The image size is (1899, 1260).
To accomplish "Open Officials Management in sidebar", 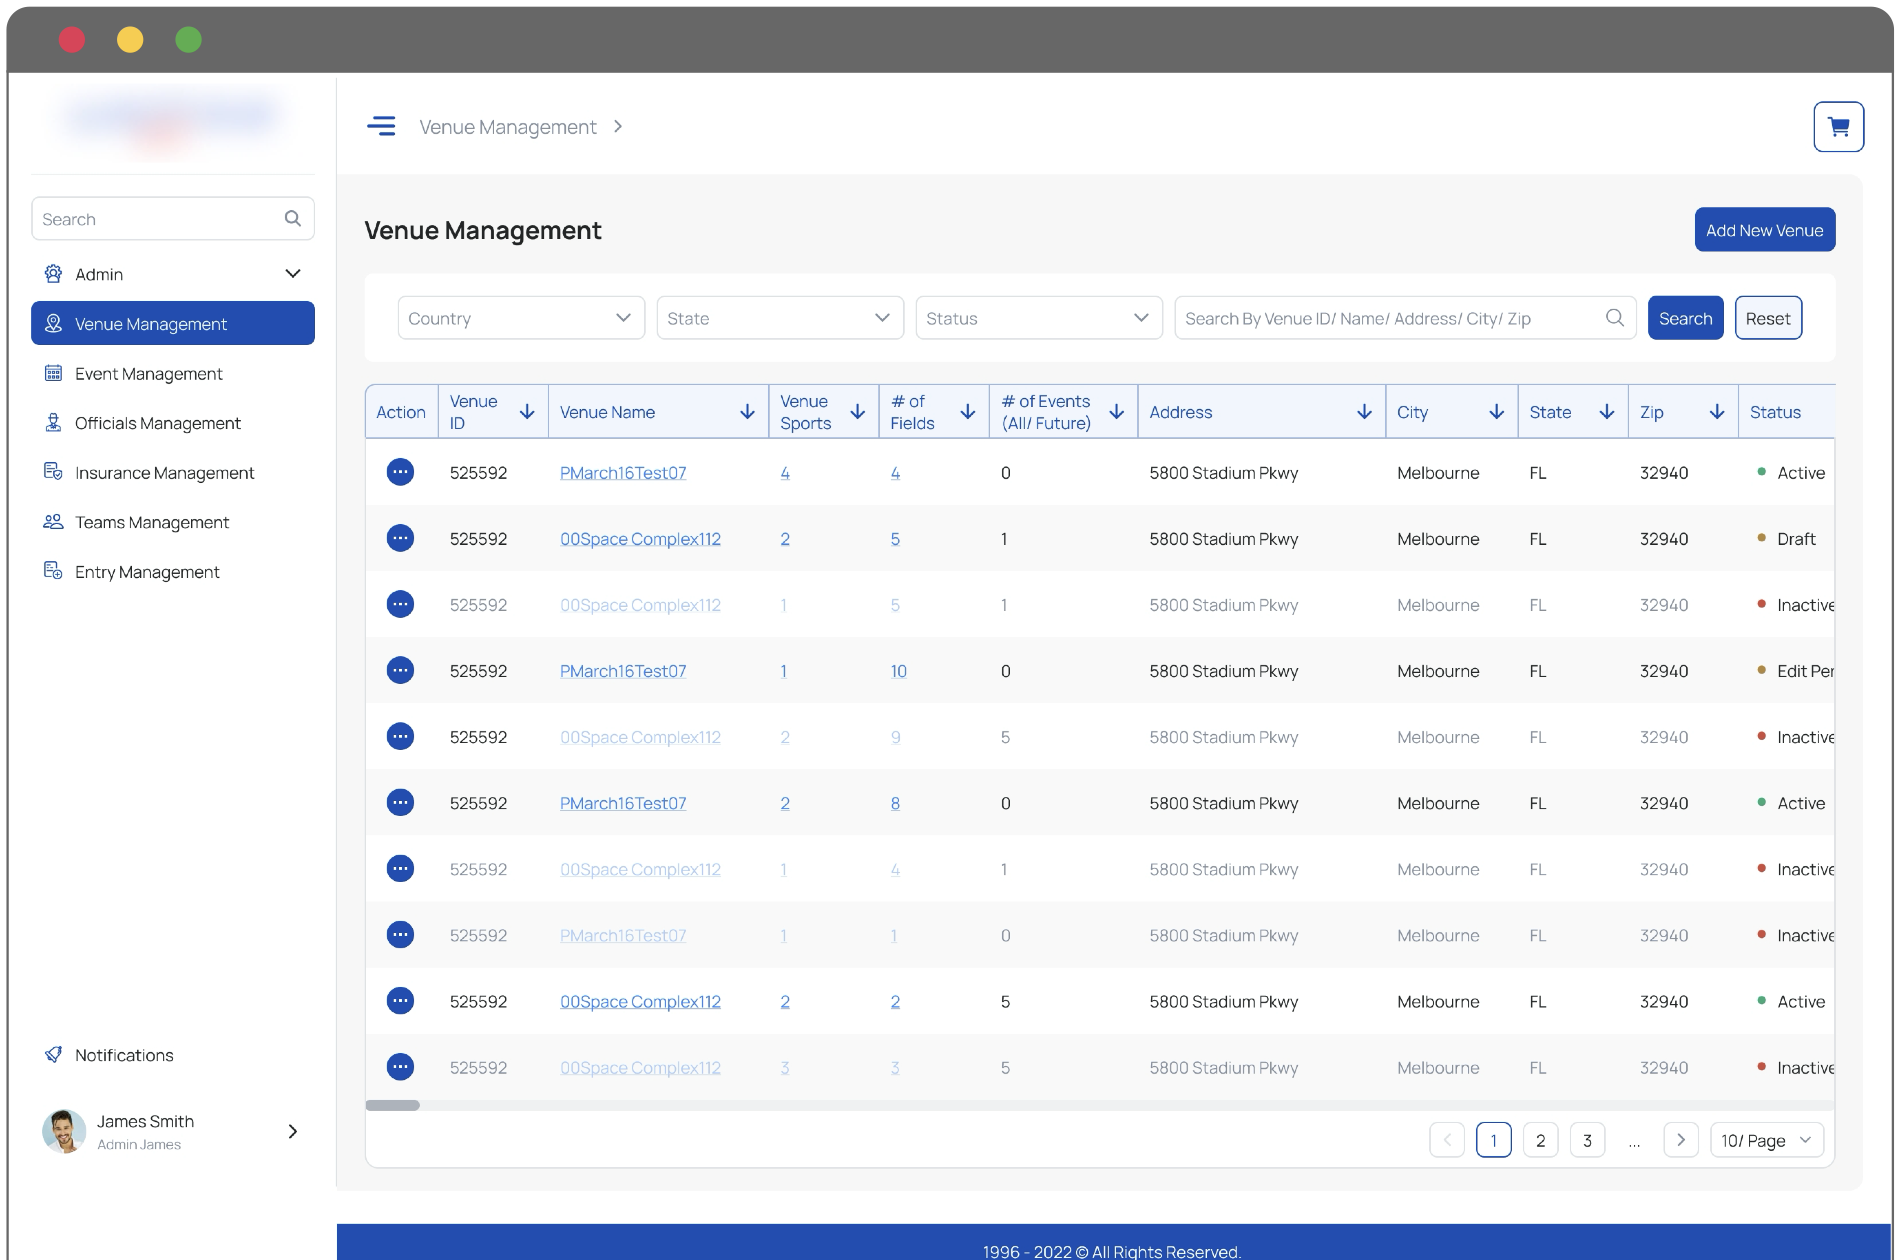I will click(x=158, y=423).
